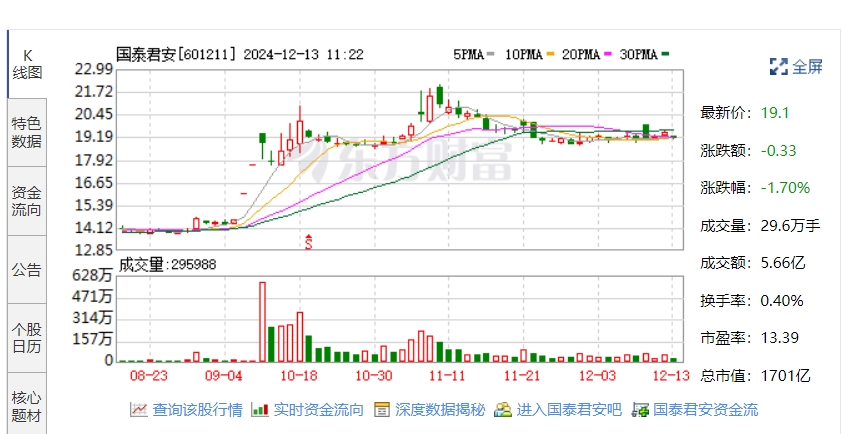Click the people icon beside 进入国泰君安吧
Viewport: 842px width, 434px height.
click(x=503, y=410)
